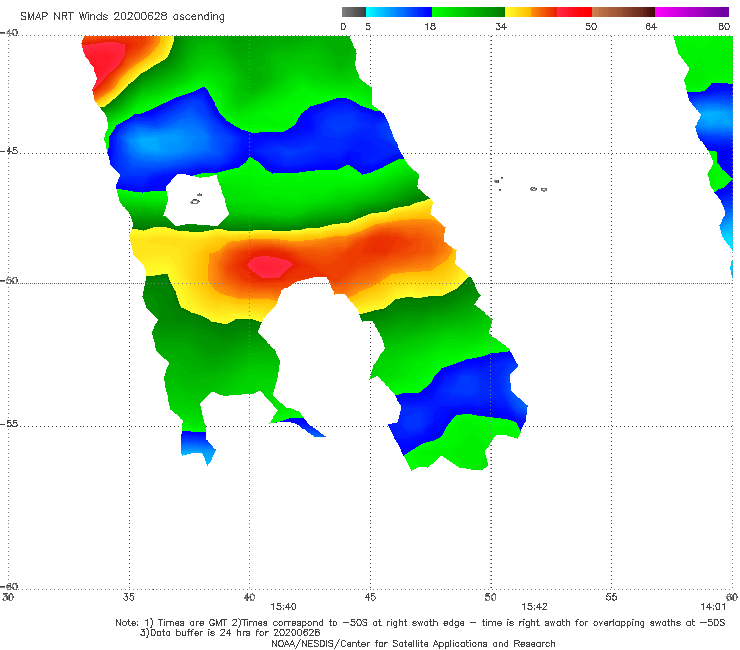Click the color bar label '18'
The width and height of the screenshot is (740, 650).
click(430, 26)
